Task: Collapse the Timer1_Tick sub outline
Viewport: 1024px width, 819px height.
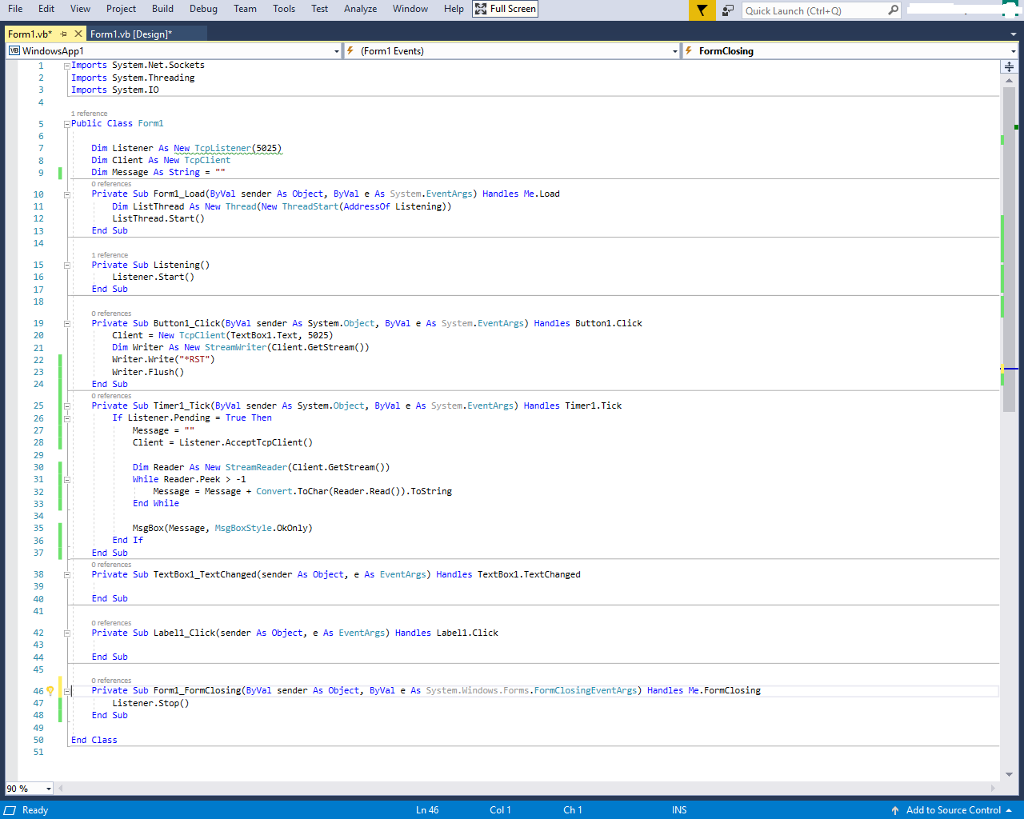Action: [x=67, y=406]
